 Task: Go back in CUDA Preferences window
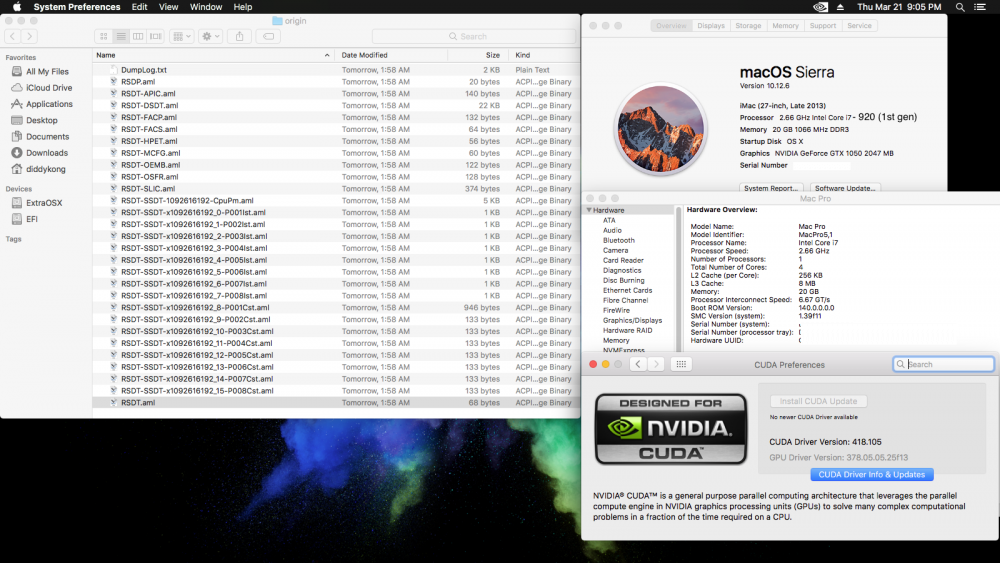point(638,364)
